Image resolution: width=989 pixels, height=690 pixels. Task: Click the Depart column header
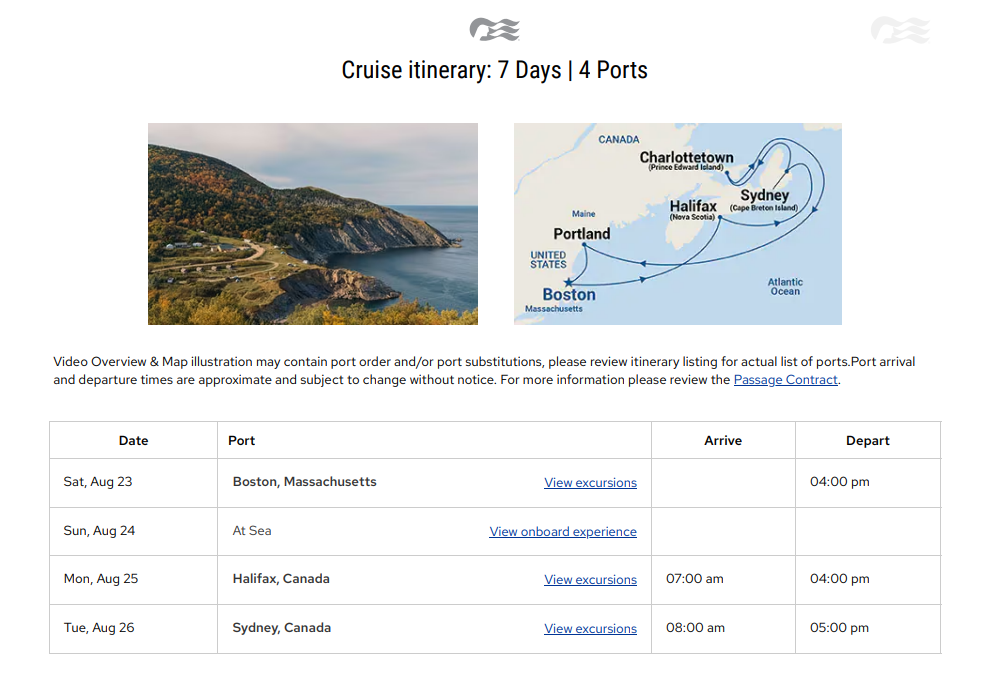pyautogui.click(x=867, y=440)
